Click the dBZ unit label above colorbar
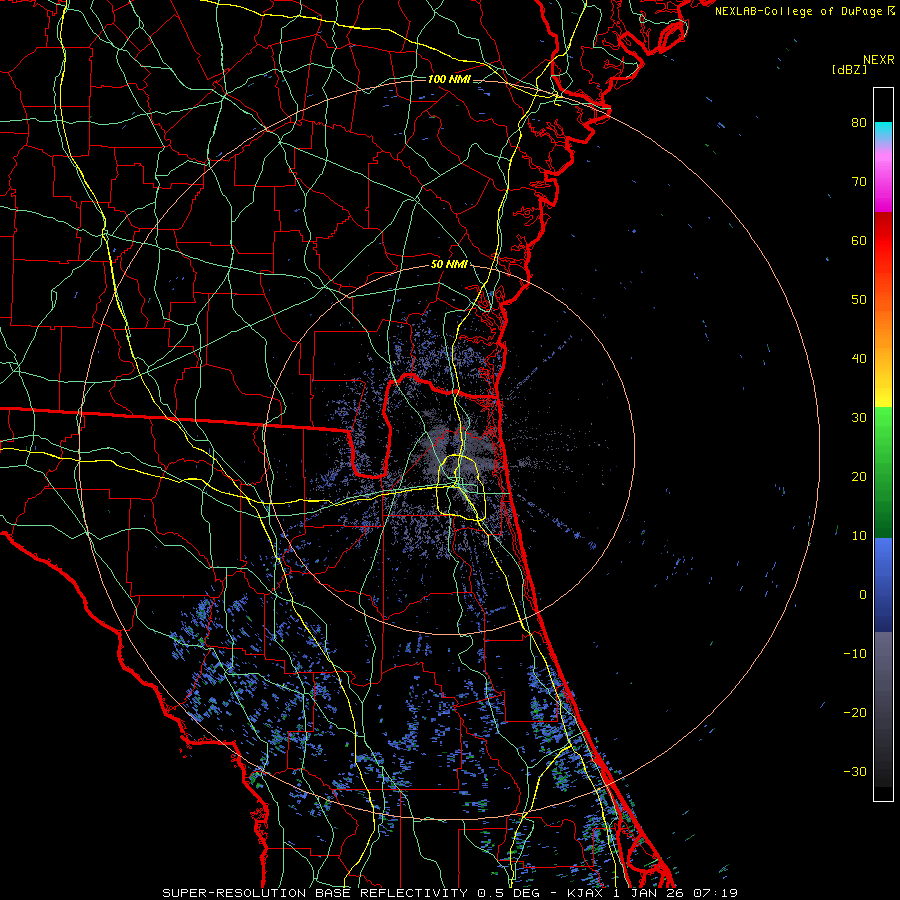Viewport: 900px width, 900px height. pyautogui.click(x=849, y=70)
